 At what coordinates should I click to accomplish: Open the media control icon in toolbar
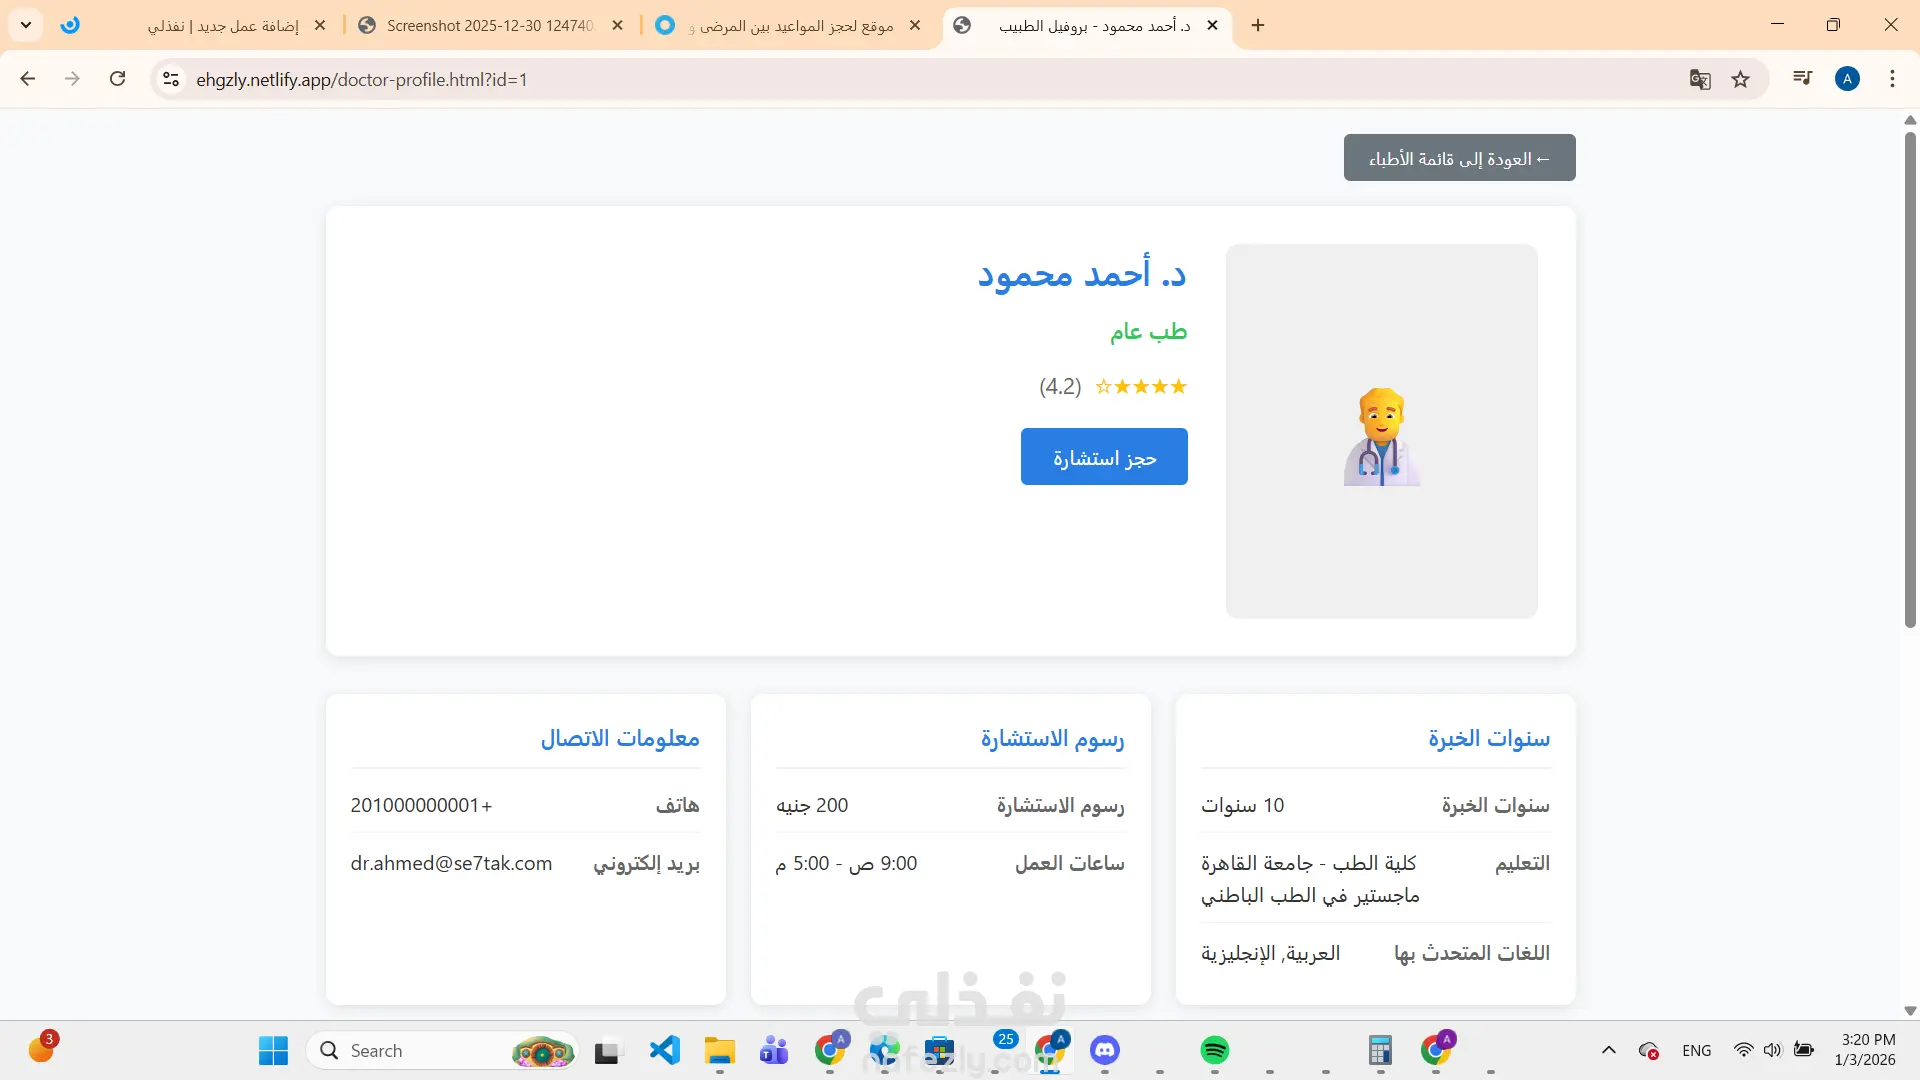pyautogui.click(x=1802, y=78)
